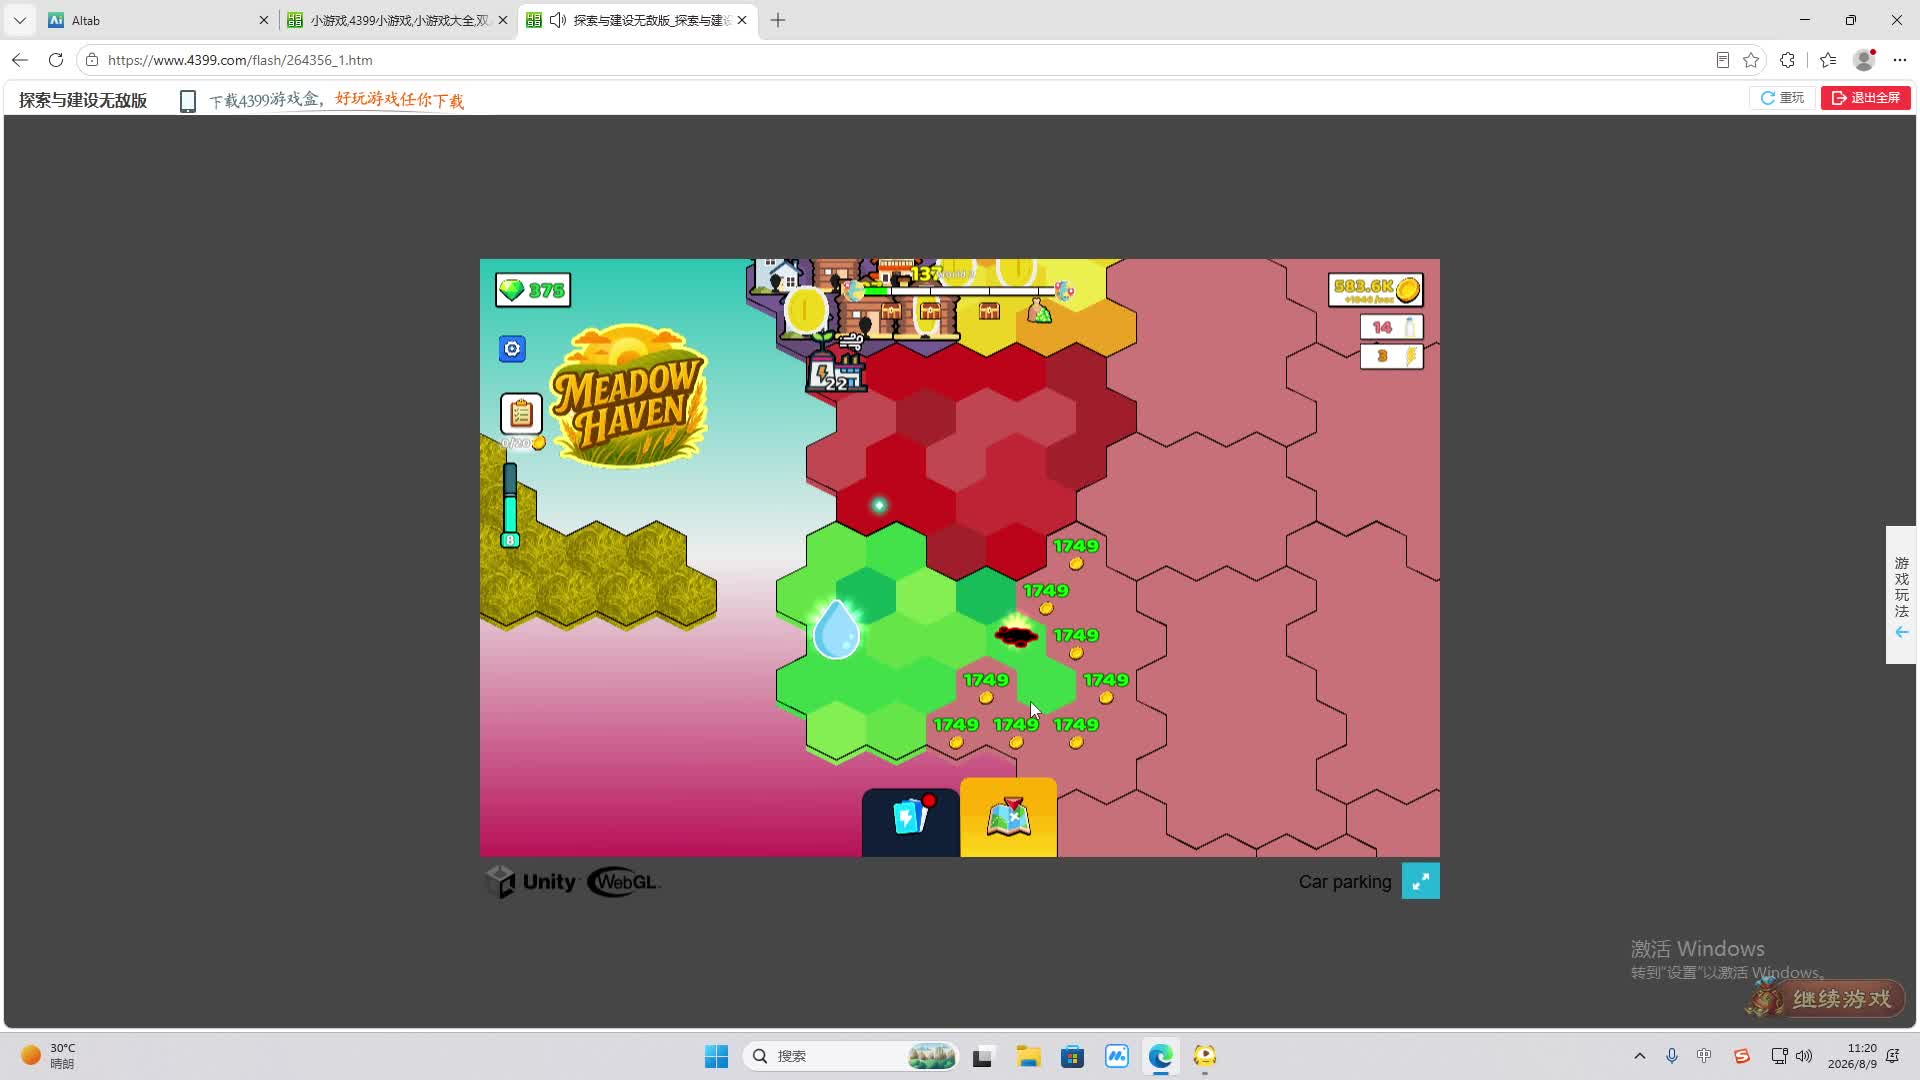Show hidden system tray icons
Viewport: 1920px width, 1080px height.
click(1639, 1056)
